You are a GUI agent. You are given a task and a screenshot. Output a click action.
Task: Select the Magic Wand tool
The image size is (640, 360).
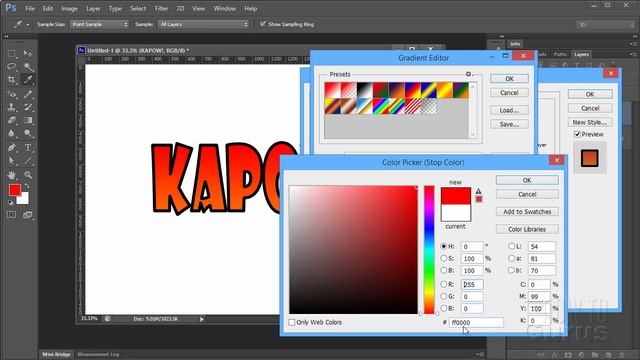click(x=28, y=67)
